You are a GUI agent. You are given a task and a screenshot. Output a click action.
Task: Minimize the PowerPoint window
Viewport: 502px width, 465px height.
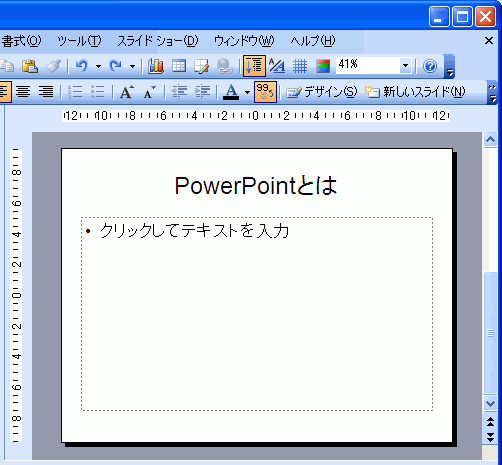click(x=439, y=16)
